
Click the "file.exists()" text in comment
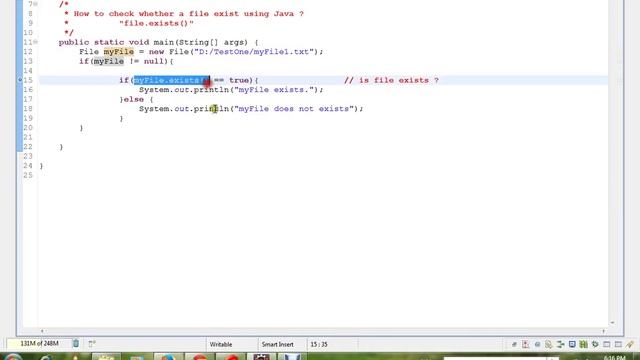156,23
